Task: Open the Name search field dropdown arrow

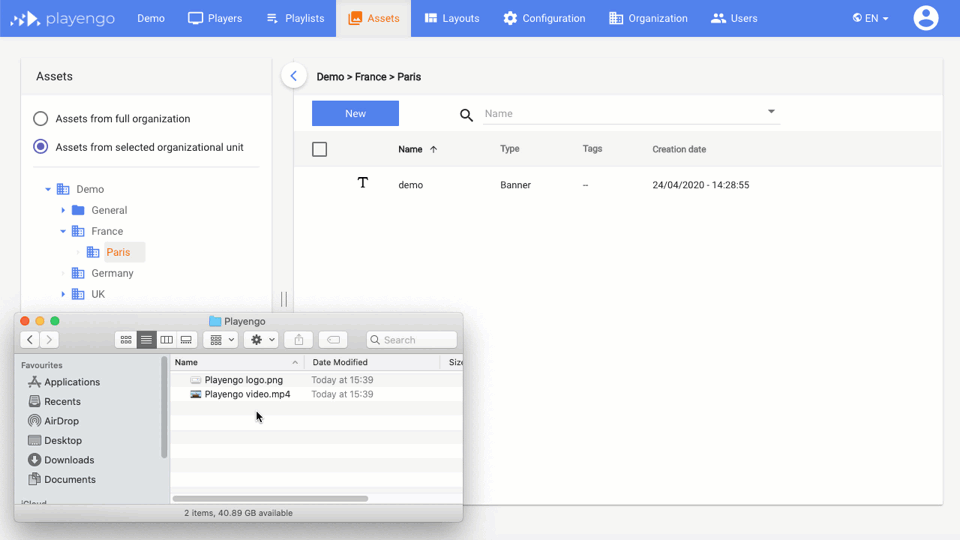Action: (x=771, y=111)
